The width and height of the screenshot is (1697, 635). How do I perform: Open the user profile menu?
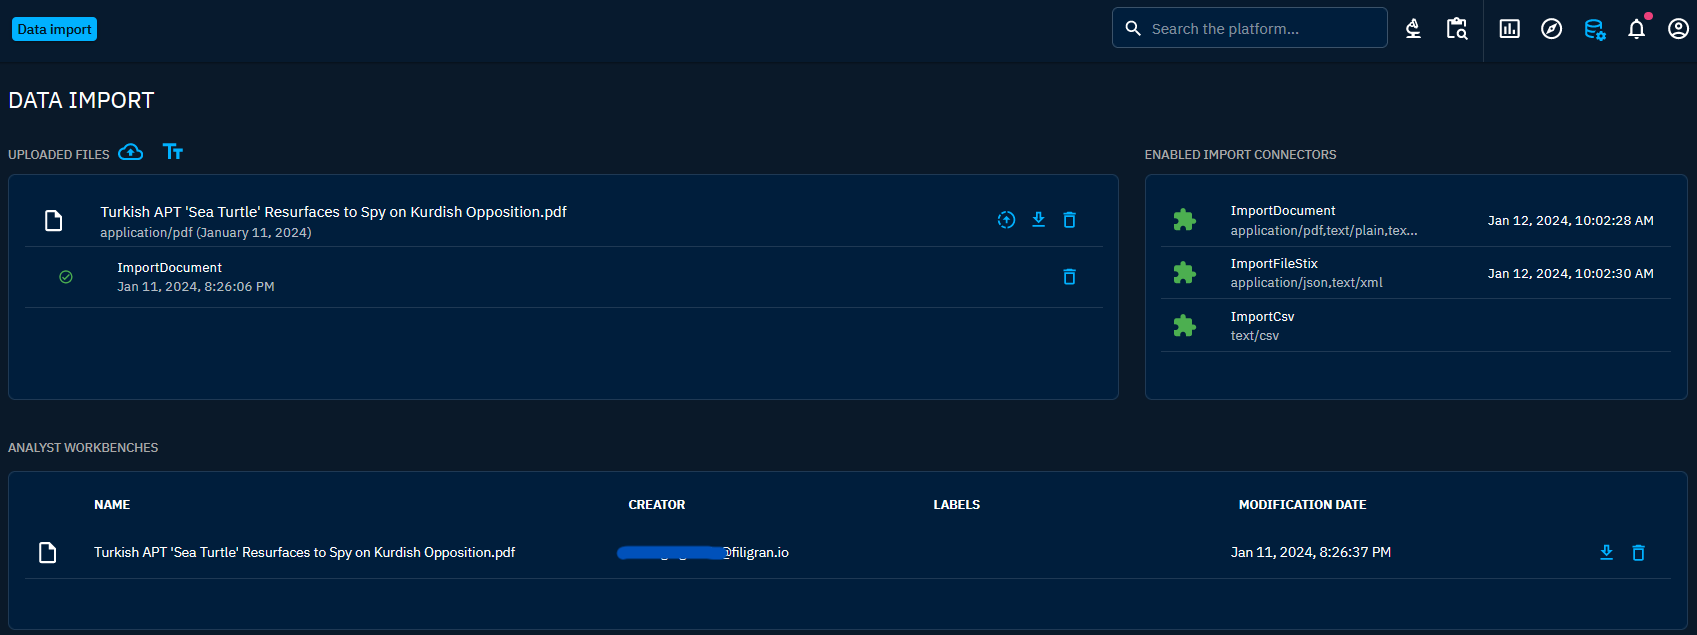pos(1678,29)
